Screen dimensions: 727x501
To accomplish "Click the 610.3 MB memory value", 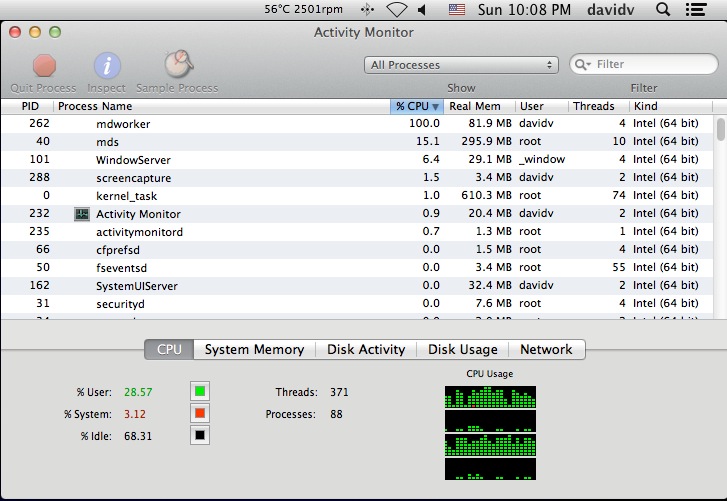I will pyautogui.click(x=486, y=196).
